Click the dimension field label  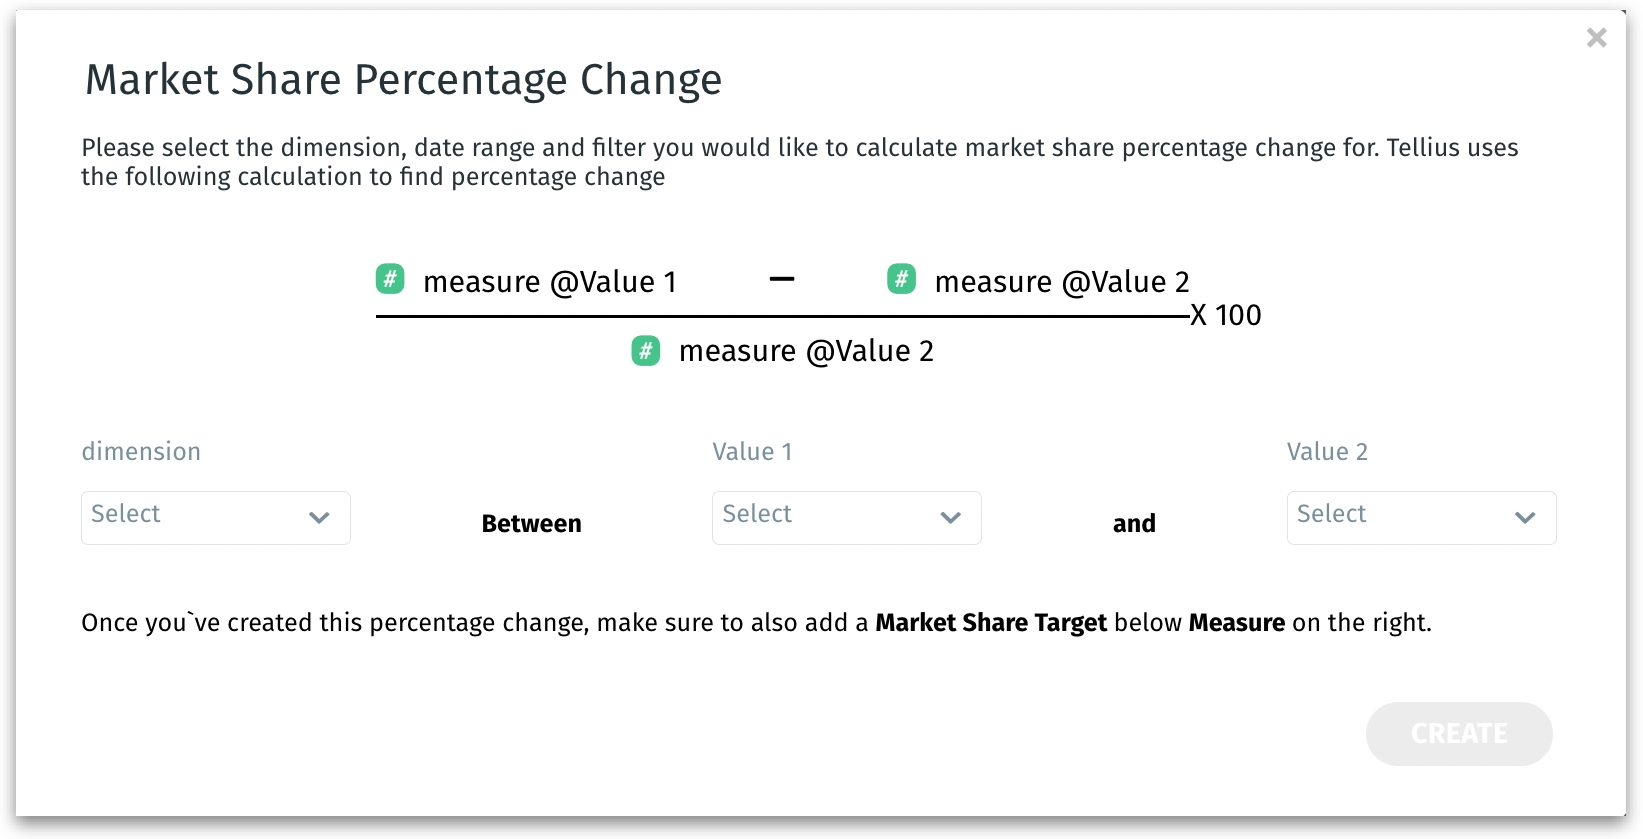(141, 452)
